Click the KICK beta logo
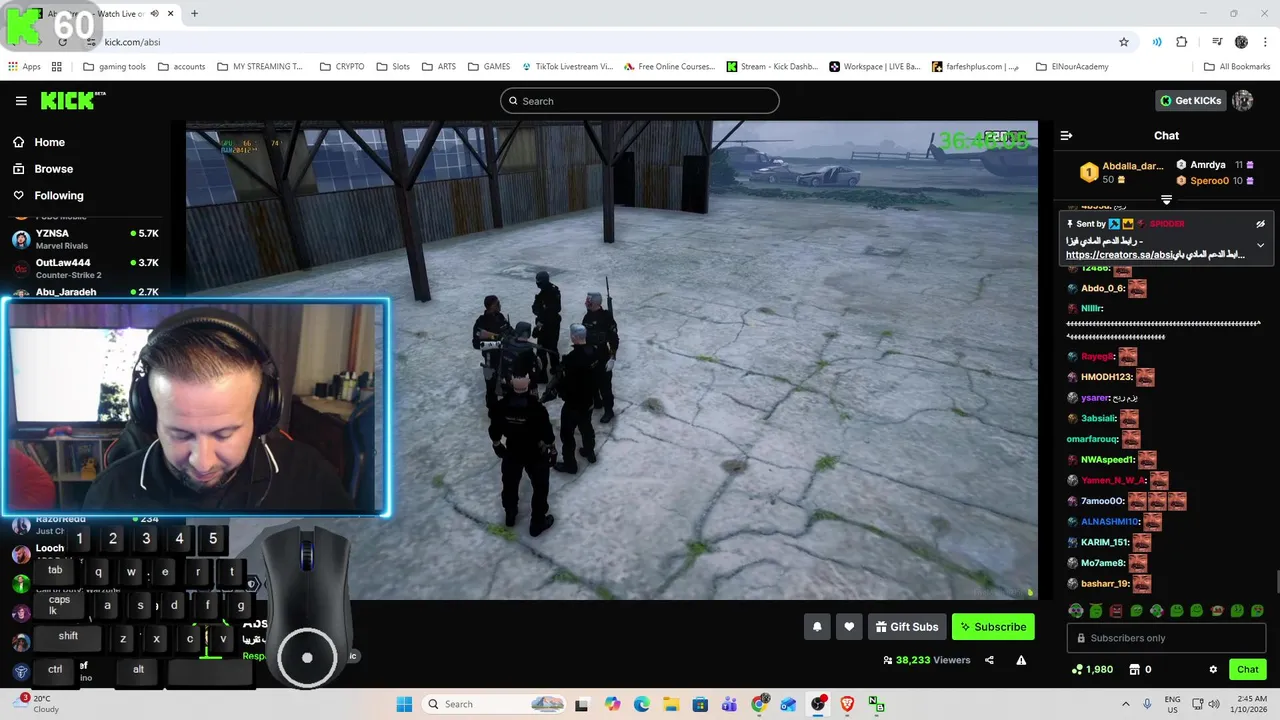 pyautogui.click(x=73, y=101)
